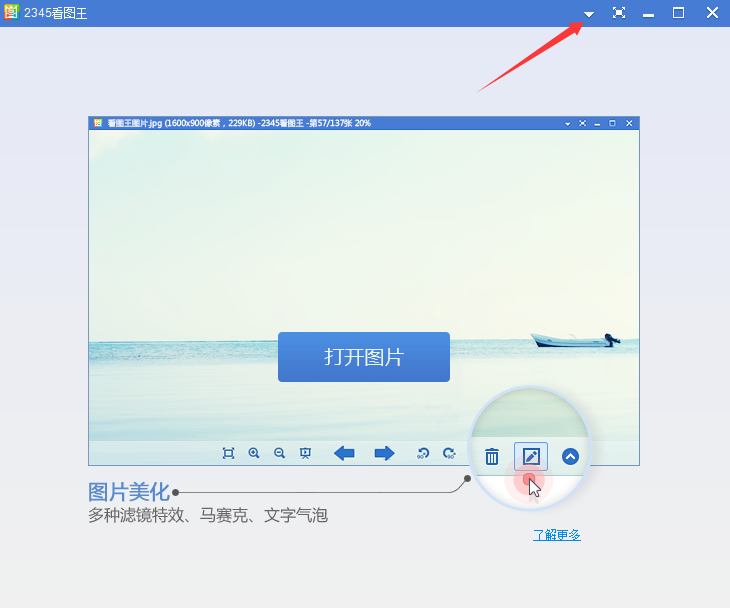Click the preview window's small dropdown arrow
Screen dimensions: 730x608
click(568, 124)
